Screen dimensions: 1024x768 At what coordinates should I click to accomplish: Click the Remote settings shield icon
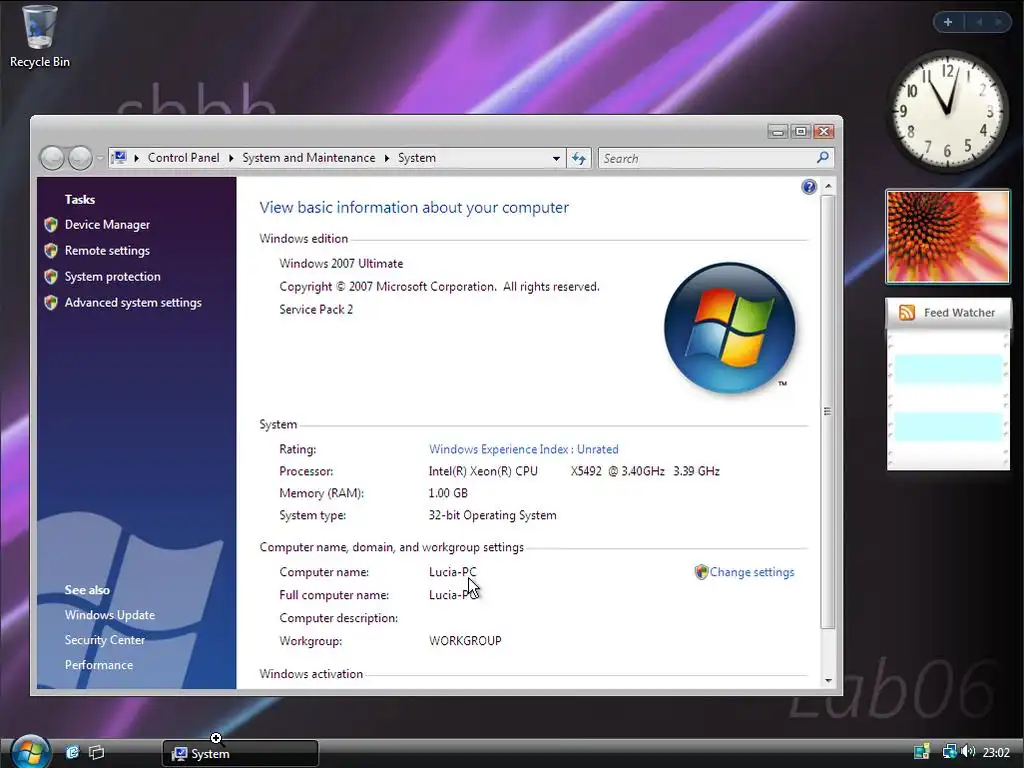[x=51, y=251]
